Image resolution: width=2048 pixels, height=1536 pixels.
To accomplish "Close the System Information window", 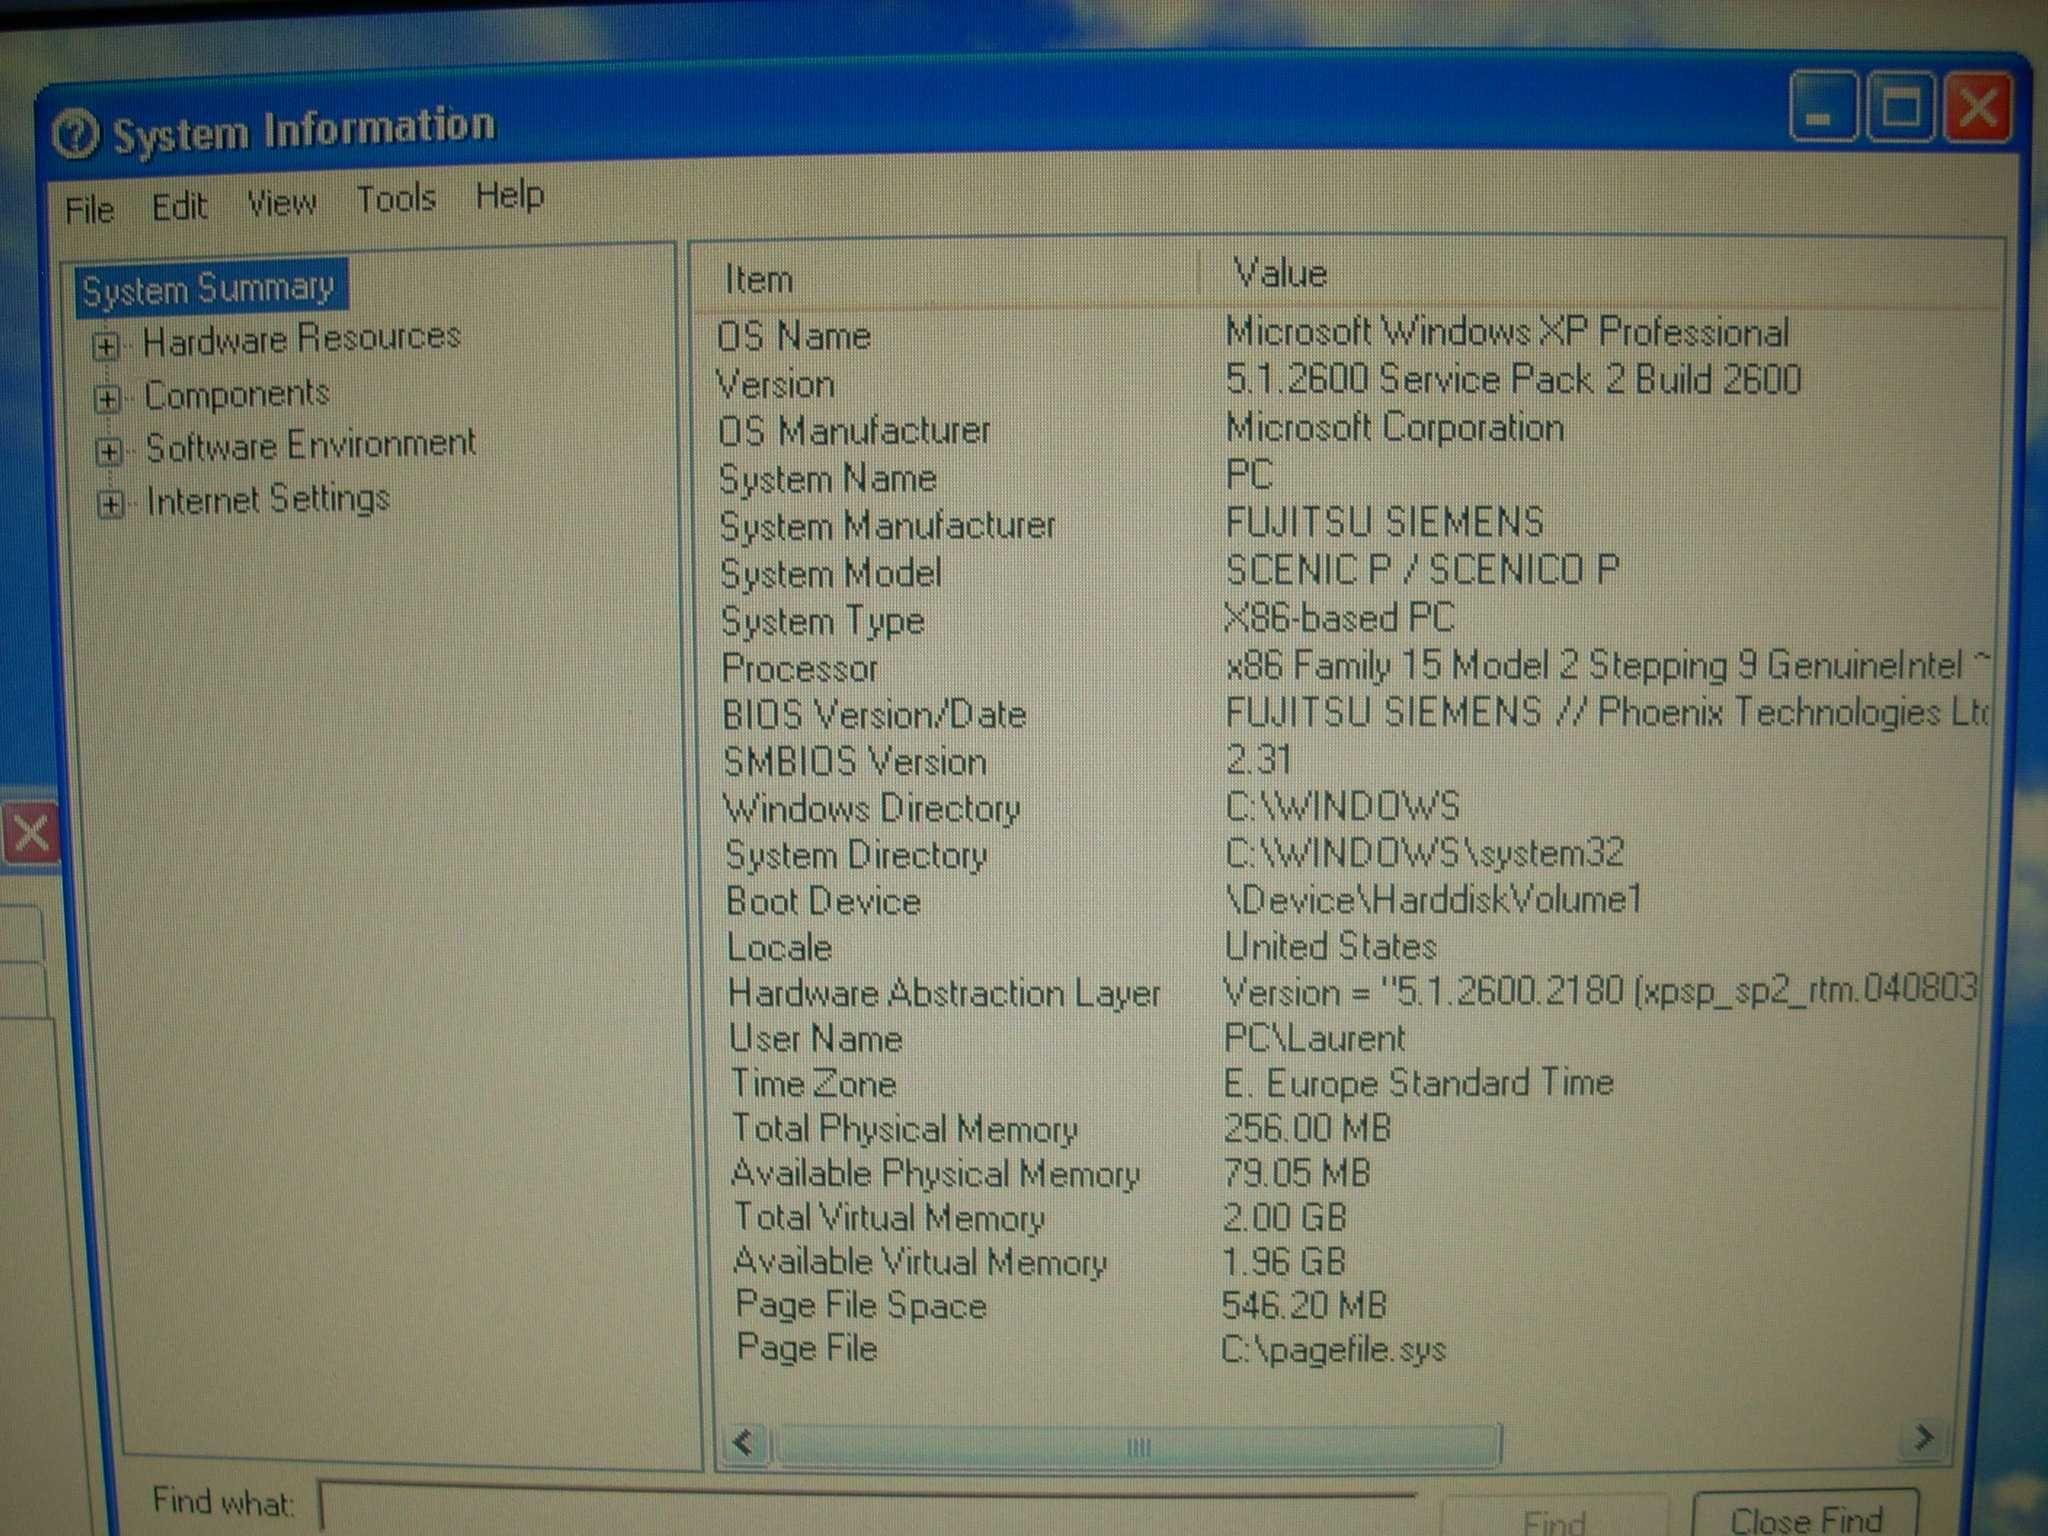I will pos(1977,108).
